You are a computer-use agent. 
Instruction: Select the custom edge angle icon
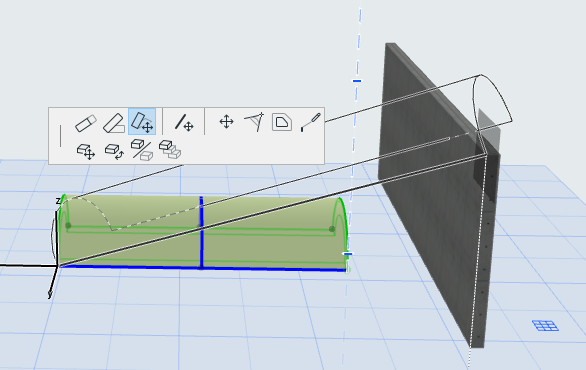point(254,121)
